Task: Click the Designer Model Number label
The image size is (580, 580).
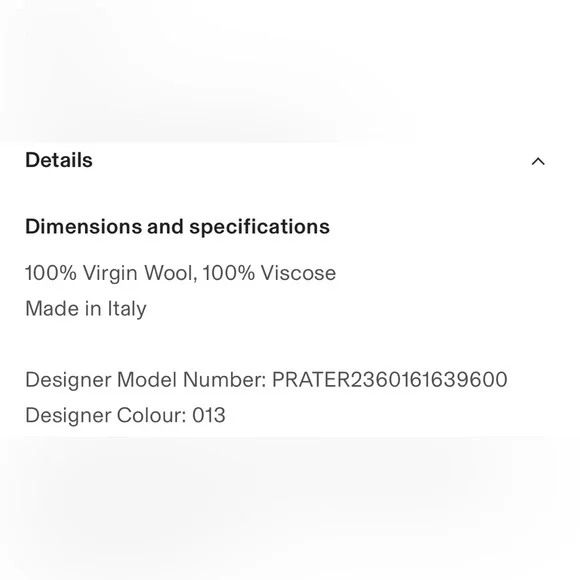Action: click(x=146, y=380)
